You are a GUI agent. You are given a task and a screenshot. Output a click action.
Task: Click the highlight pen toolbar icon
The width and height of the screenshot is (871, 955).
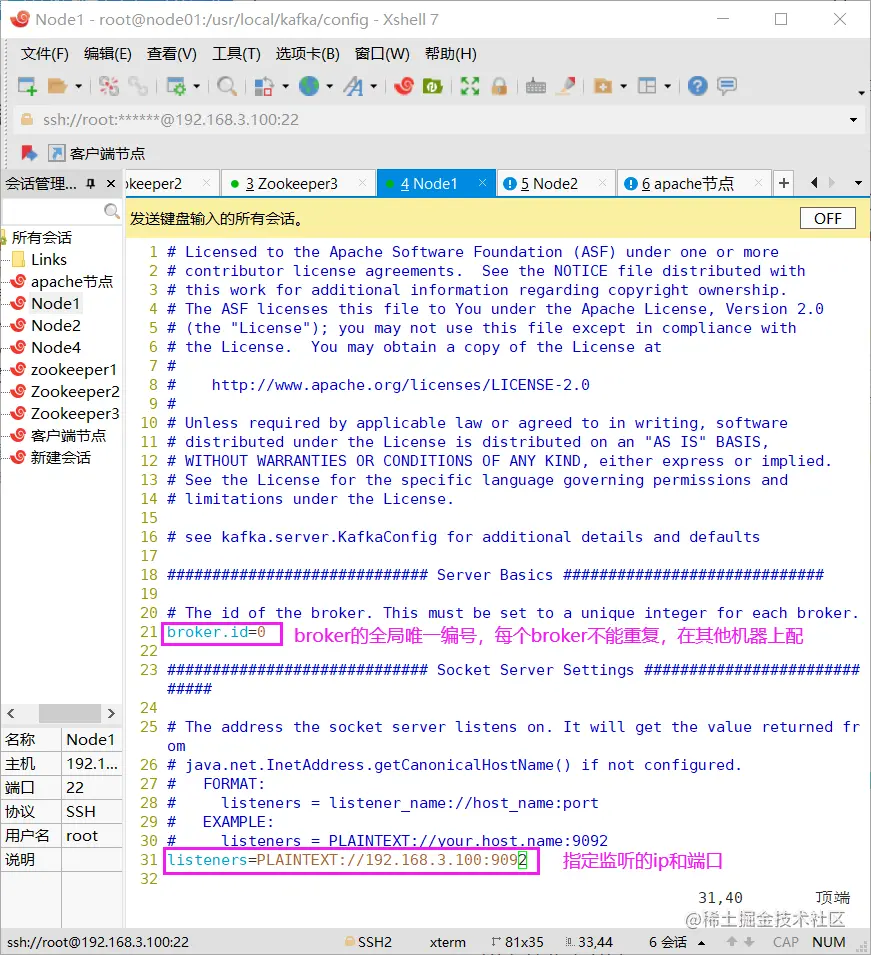point(567,86)
